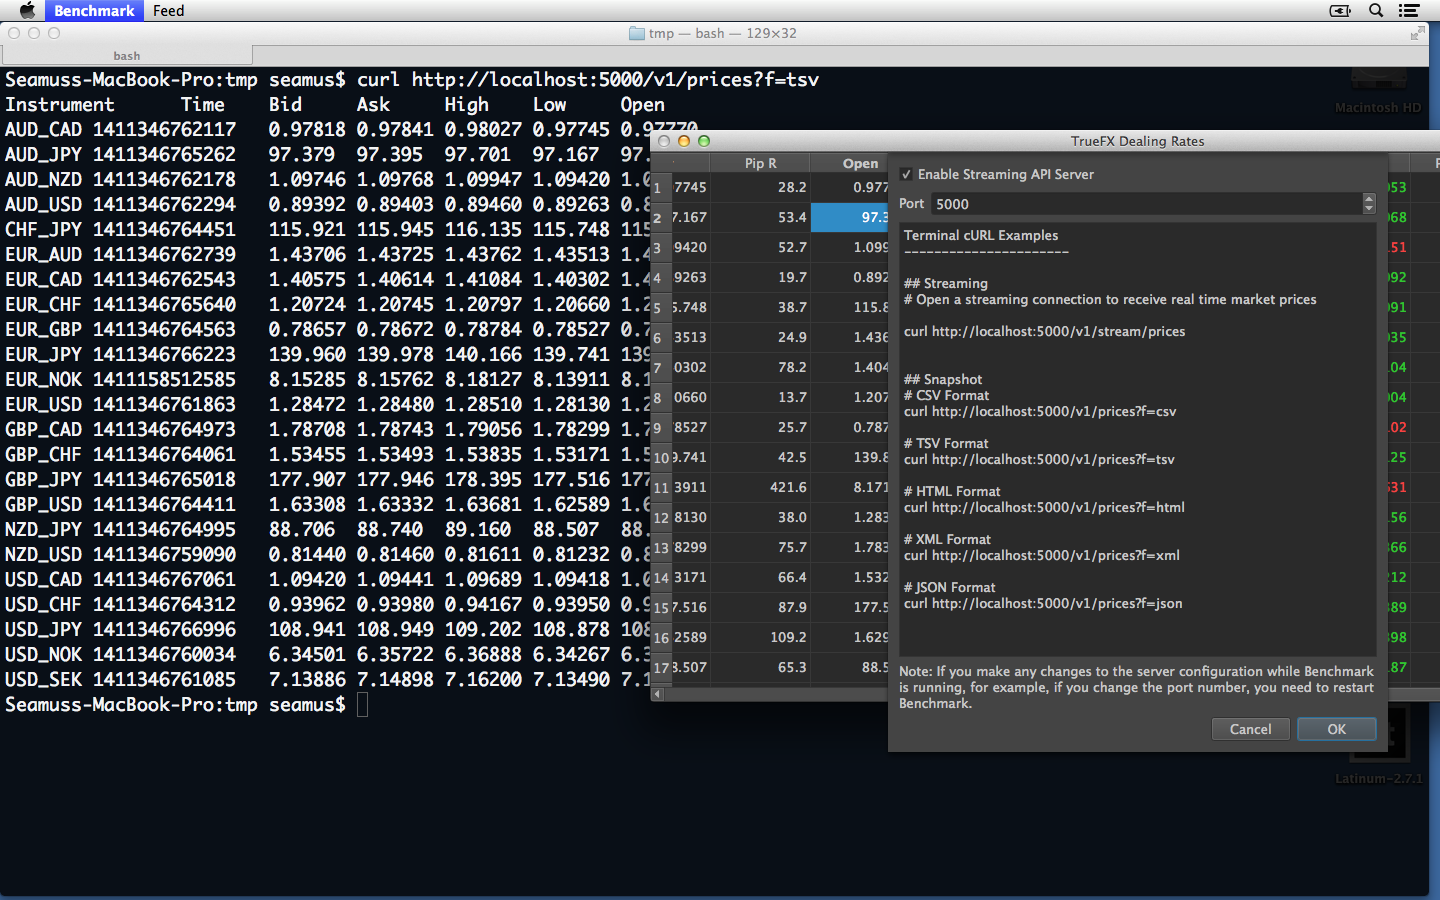Open the Apple menu
This screenshot has width=1440, height=900.
click(x=27, y=10)
